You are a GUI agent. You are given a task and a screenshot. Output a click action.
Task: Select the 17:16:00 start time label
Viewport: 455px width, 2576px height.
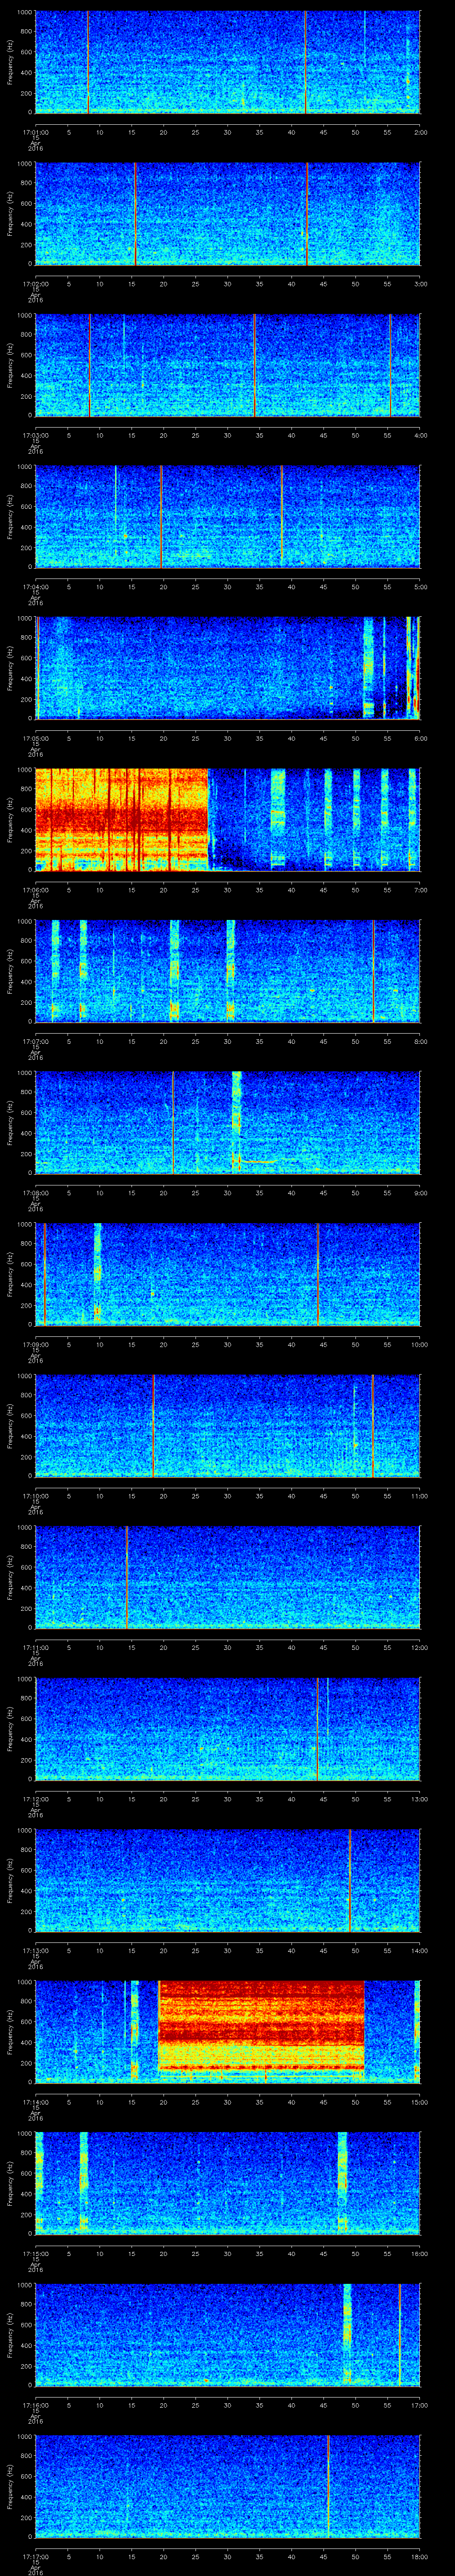(x=35, y=2405)
